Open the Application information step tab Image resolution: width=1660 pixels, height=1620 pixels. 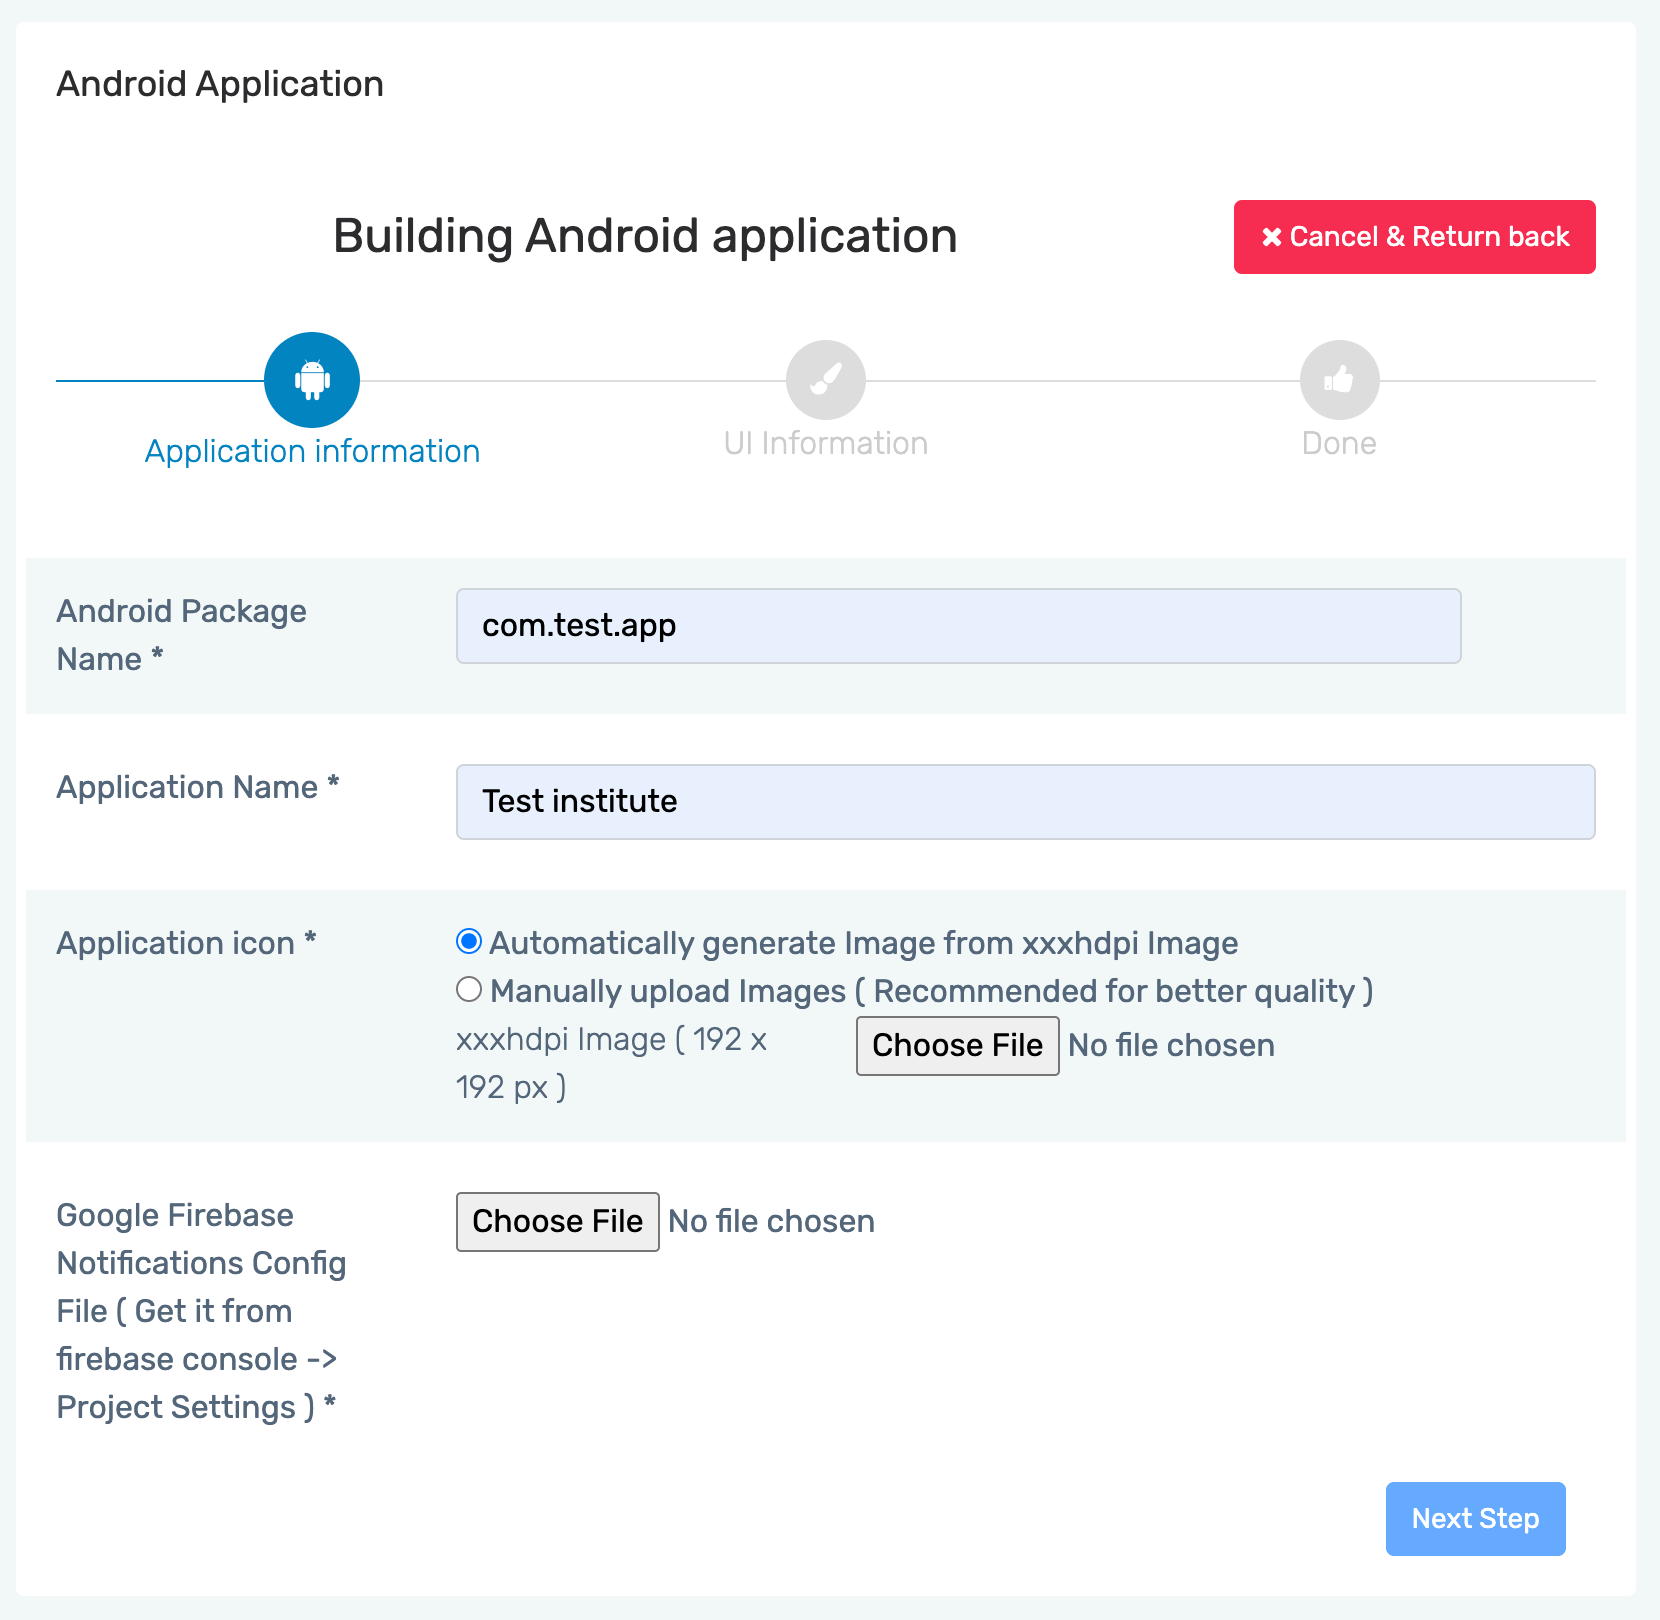[x=312, y=451]
